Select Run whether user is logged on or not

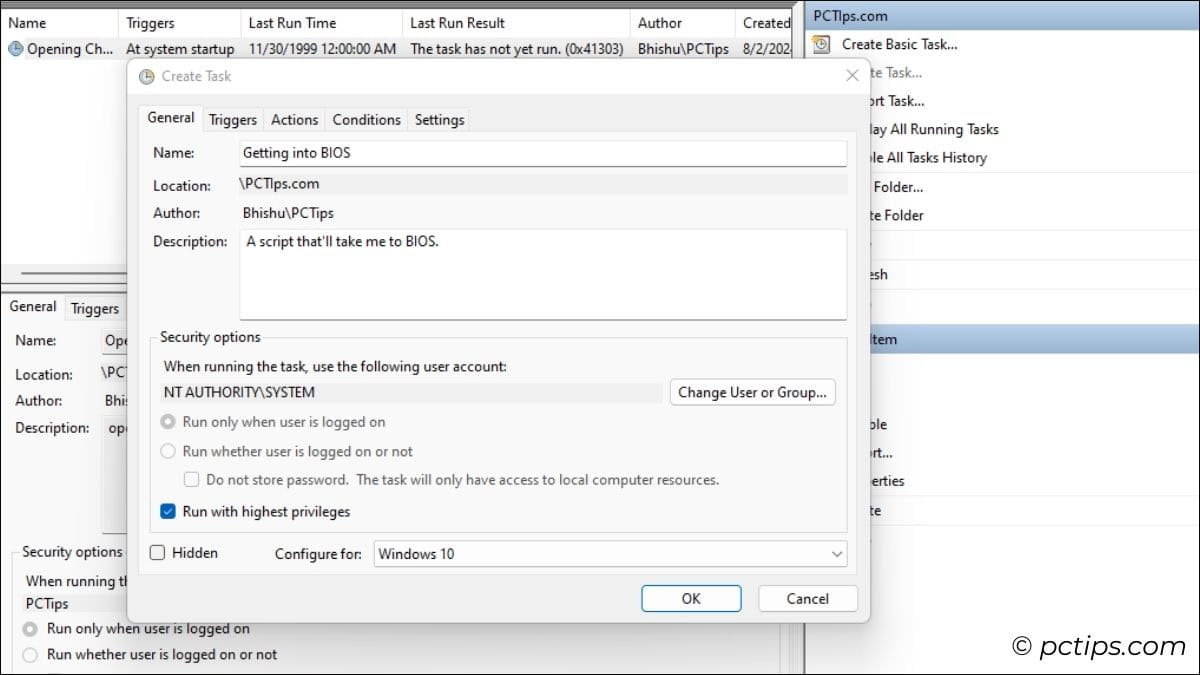[170, 450]
